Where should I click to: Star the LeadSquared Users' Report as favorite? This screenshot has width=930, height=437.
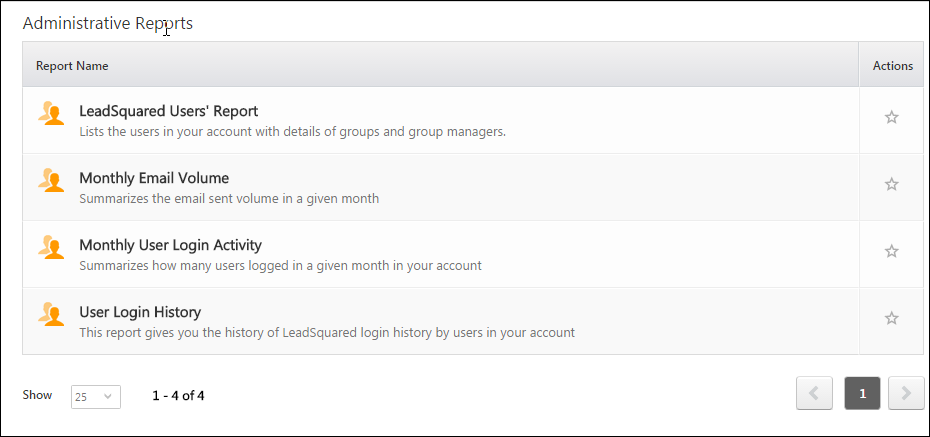pyautogui.click(x=891, y=118)
